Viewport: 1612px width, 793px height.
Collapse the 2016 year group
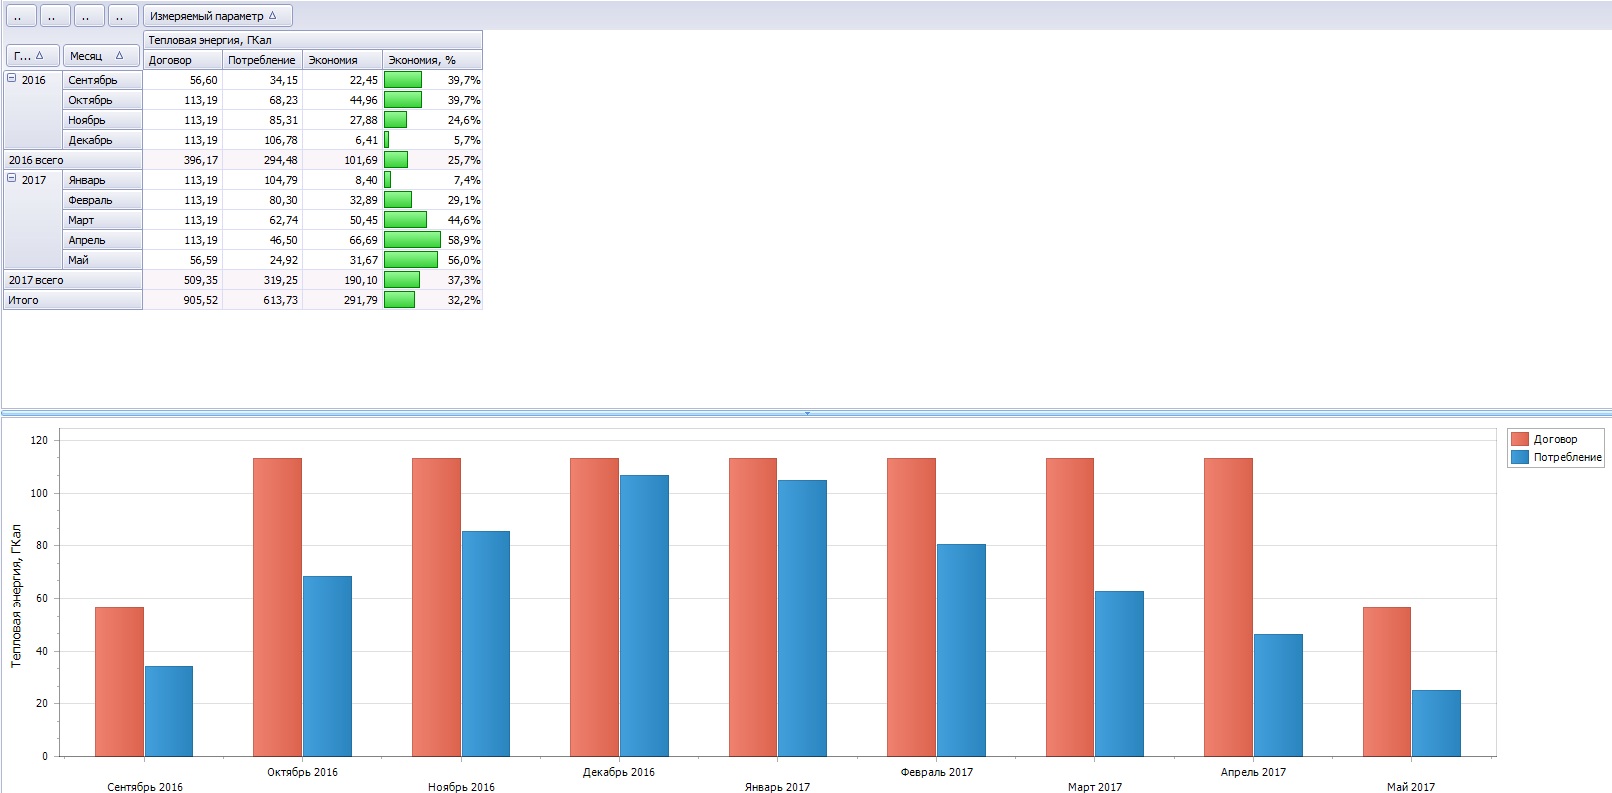12,78
